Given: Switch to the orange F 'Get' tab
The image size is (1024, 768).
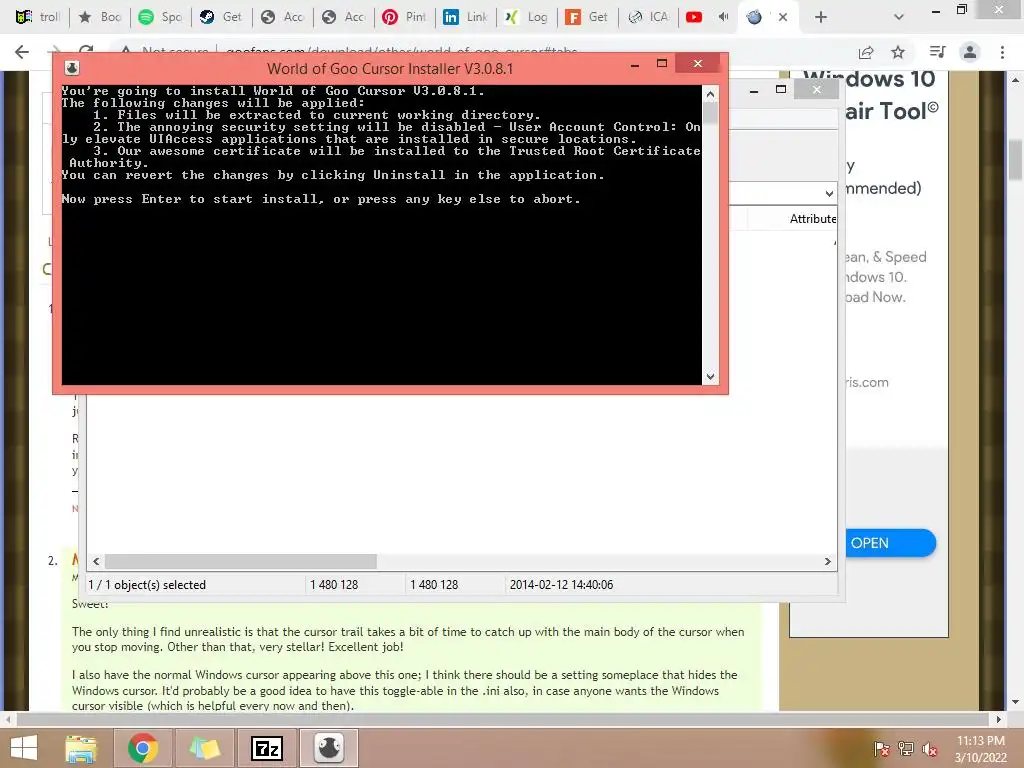Looking at the screenshot, I should pos(587,17).
